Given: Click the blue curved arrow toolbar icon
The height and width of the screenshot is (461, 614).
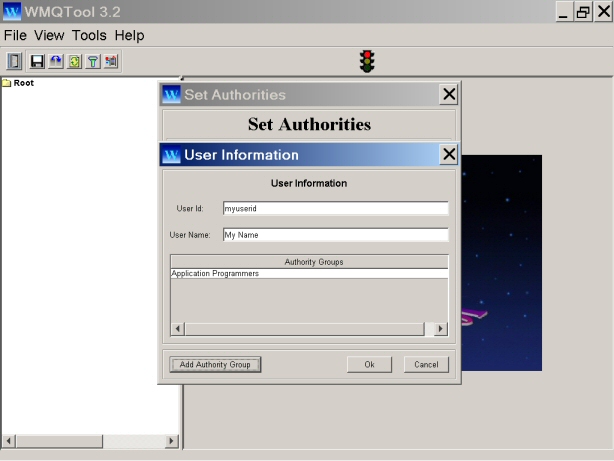Looking at the screenshot, I should 56,61.
